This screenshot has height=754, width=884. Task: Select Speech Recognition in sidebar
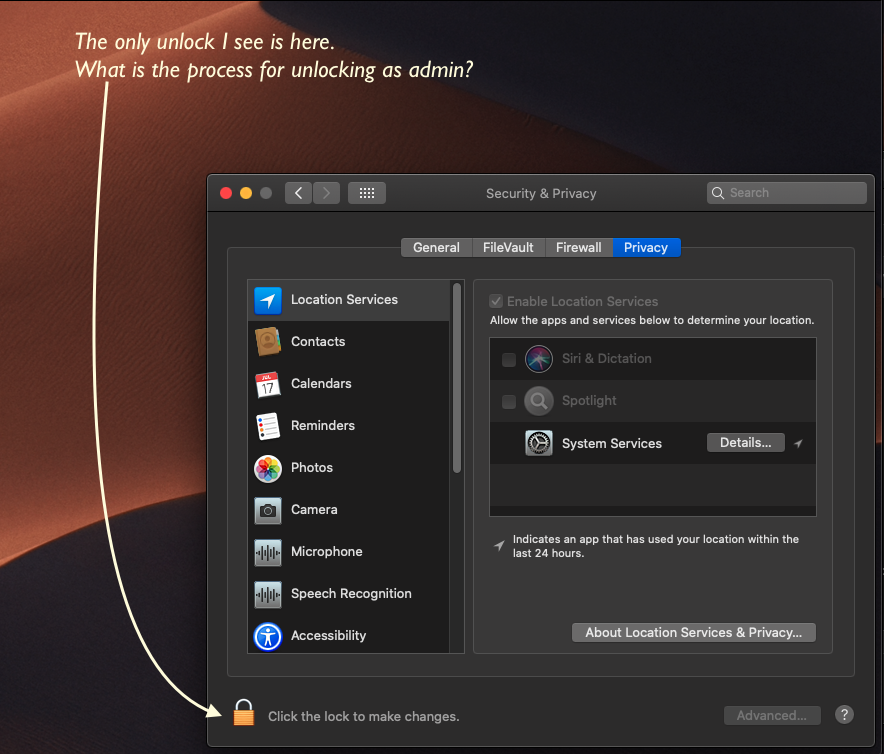click(x=349, y=594)
